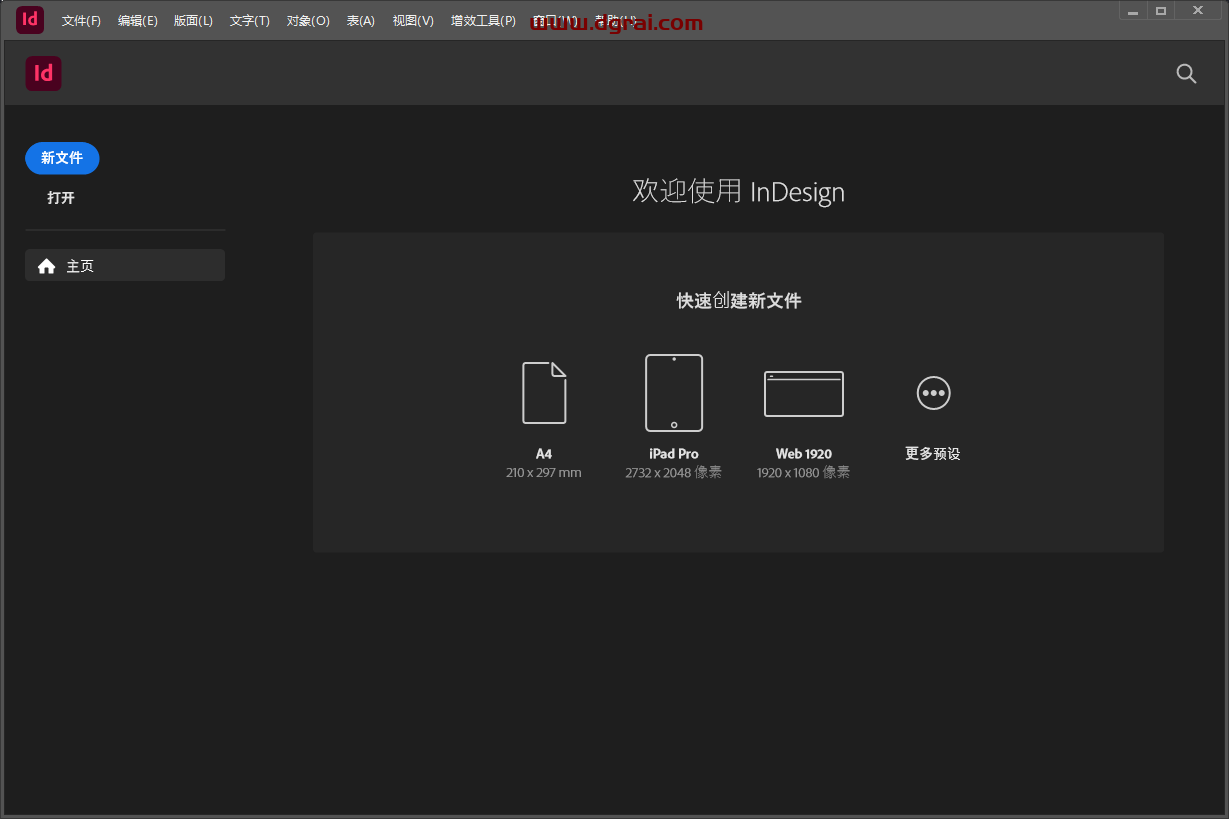This screenshot has width=1229, height=819.
Task: Open the 对象(O) object menu
Action: click(308, 21)
